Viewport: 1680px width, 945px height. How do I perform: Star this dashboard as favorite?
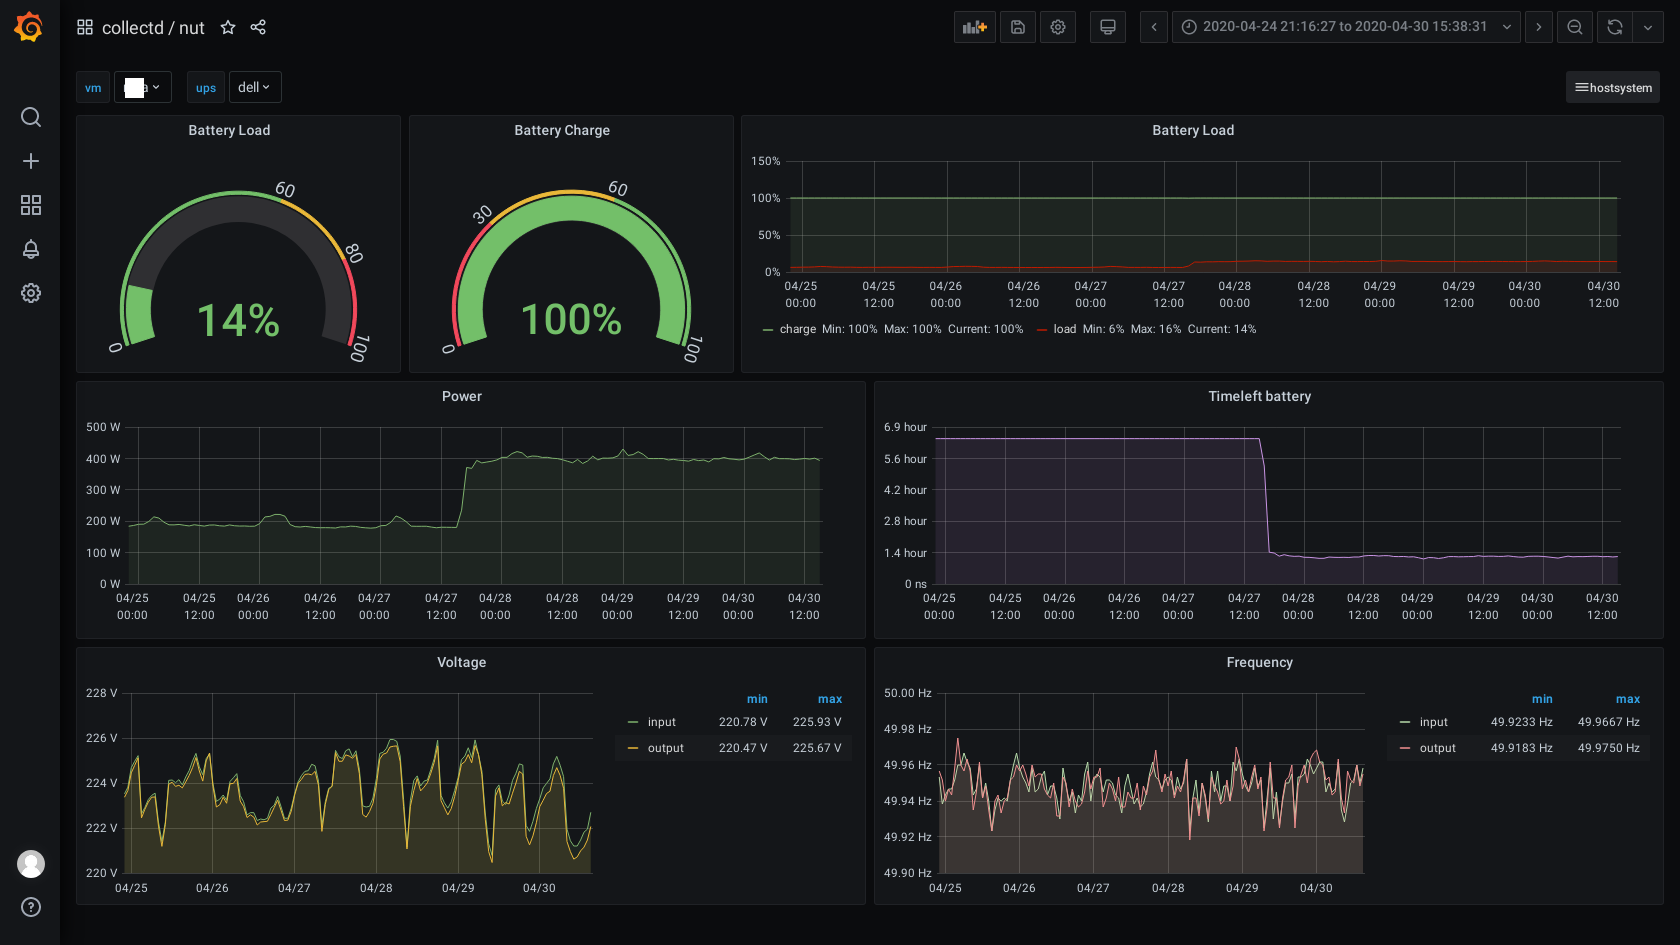[228, 27]
